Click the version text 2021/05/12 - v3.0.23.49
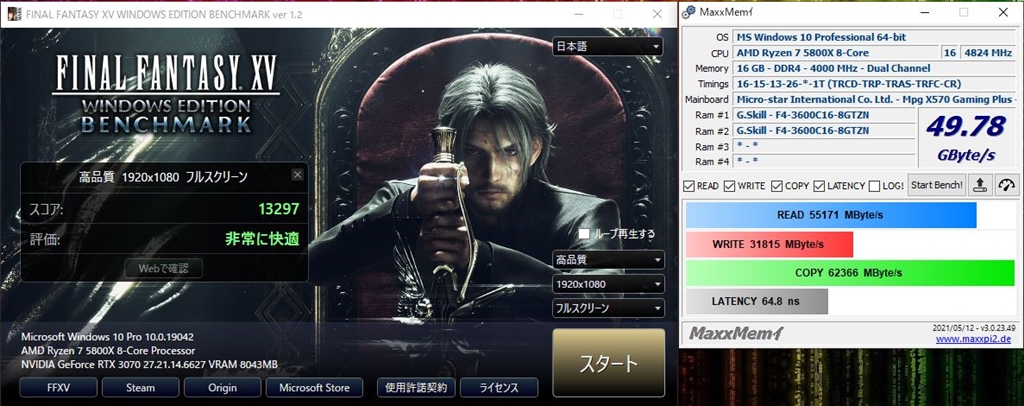 click(x=972, y=328)
